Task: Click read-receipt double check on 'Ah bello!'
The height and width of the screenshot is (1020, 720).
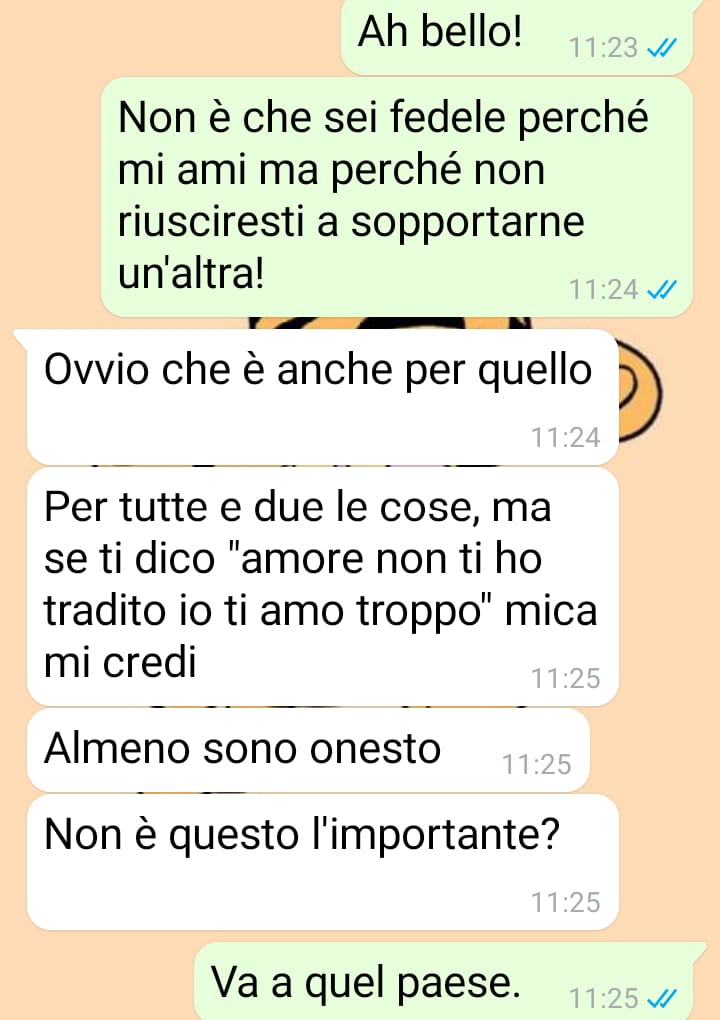Action: click(662, 48)
